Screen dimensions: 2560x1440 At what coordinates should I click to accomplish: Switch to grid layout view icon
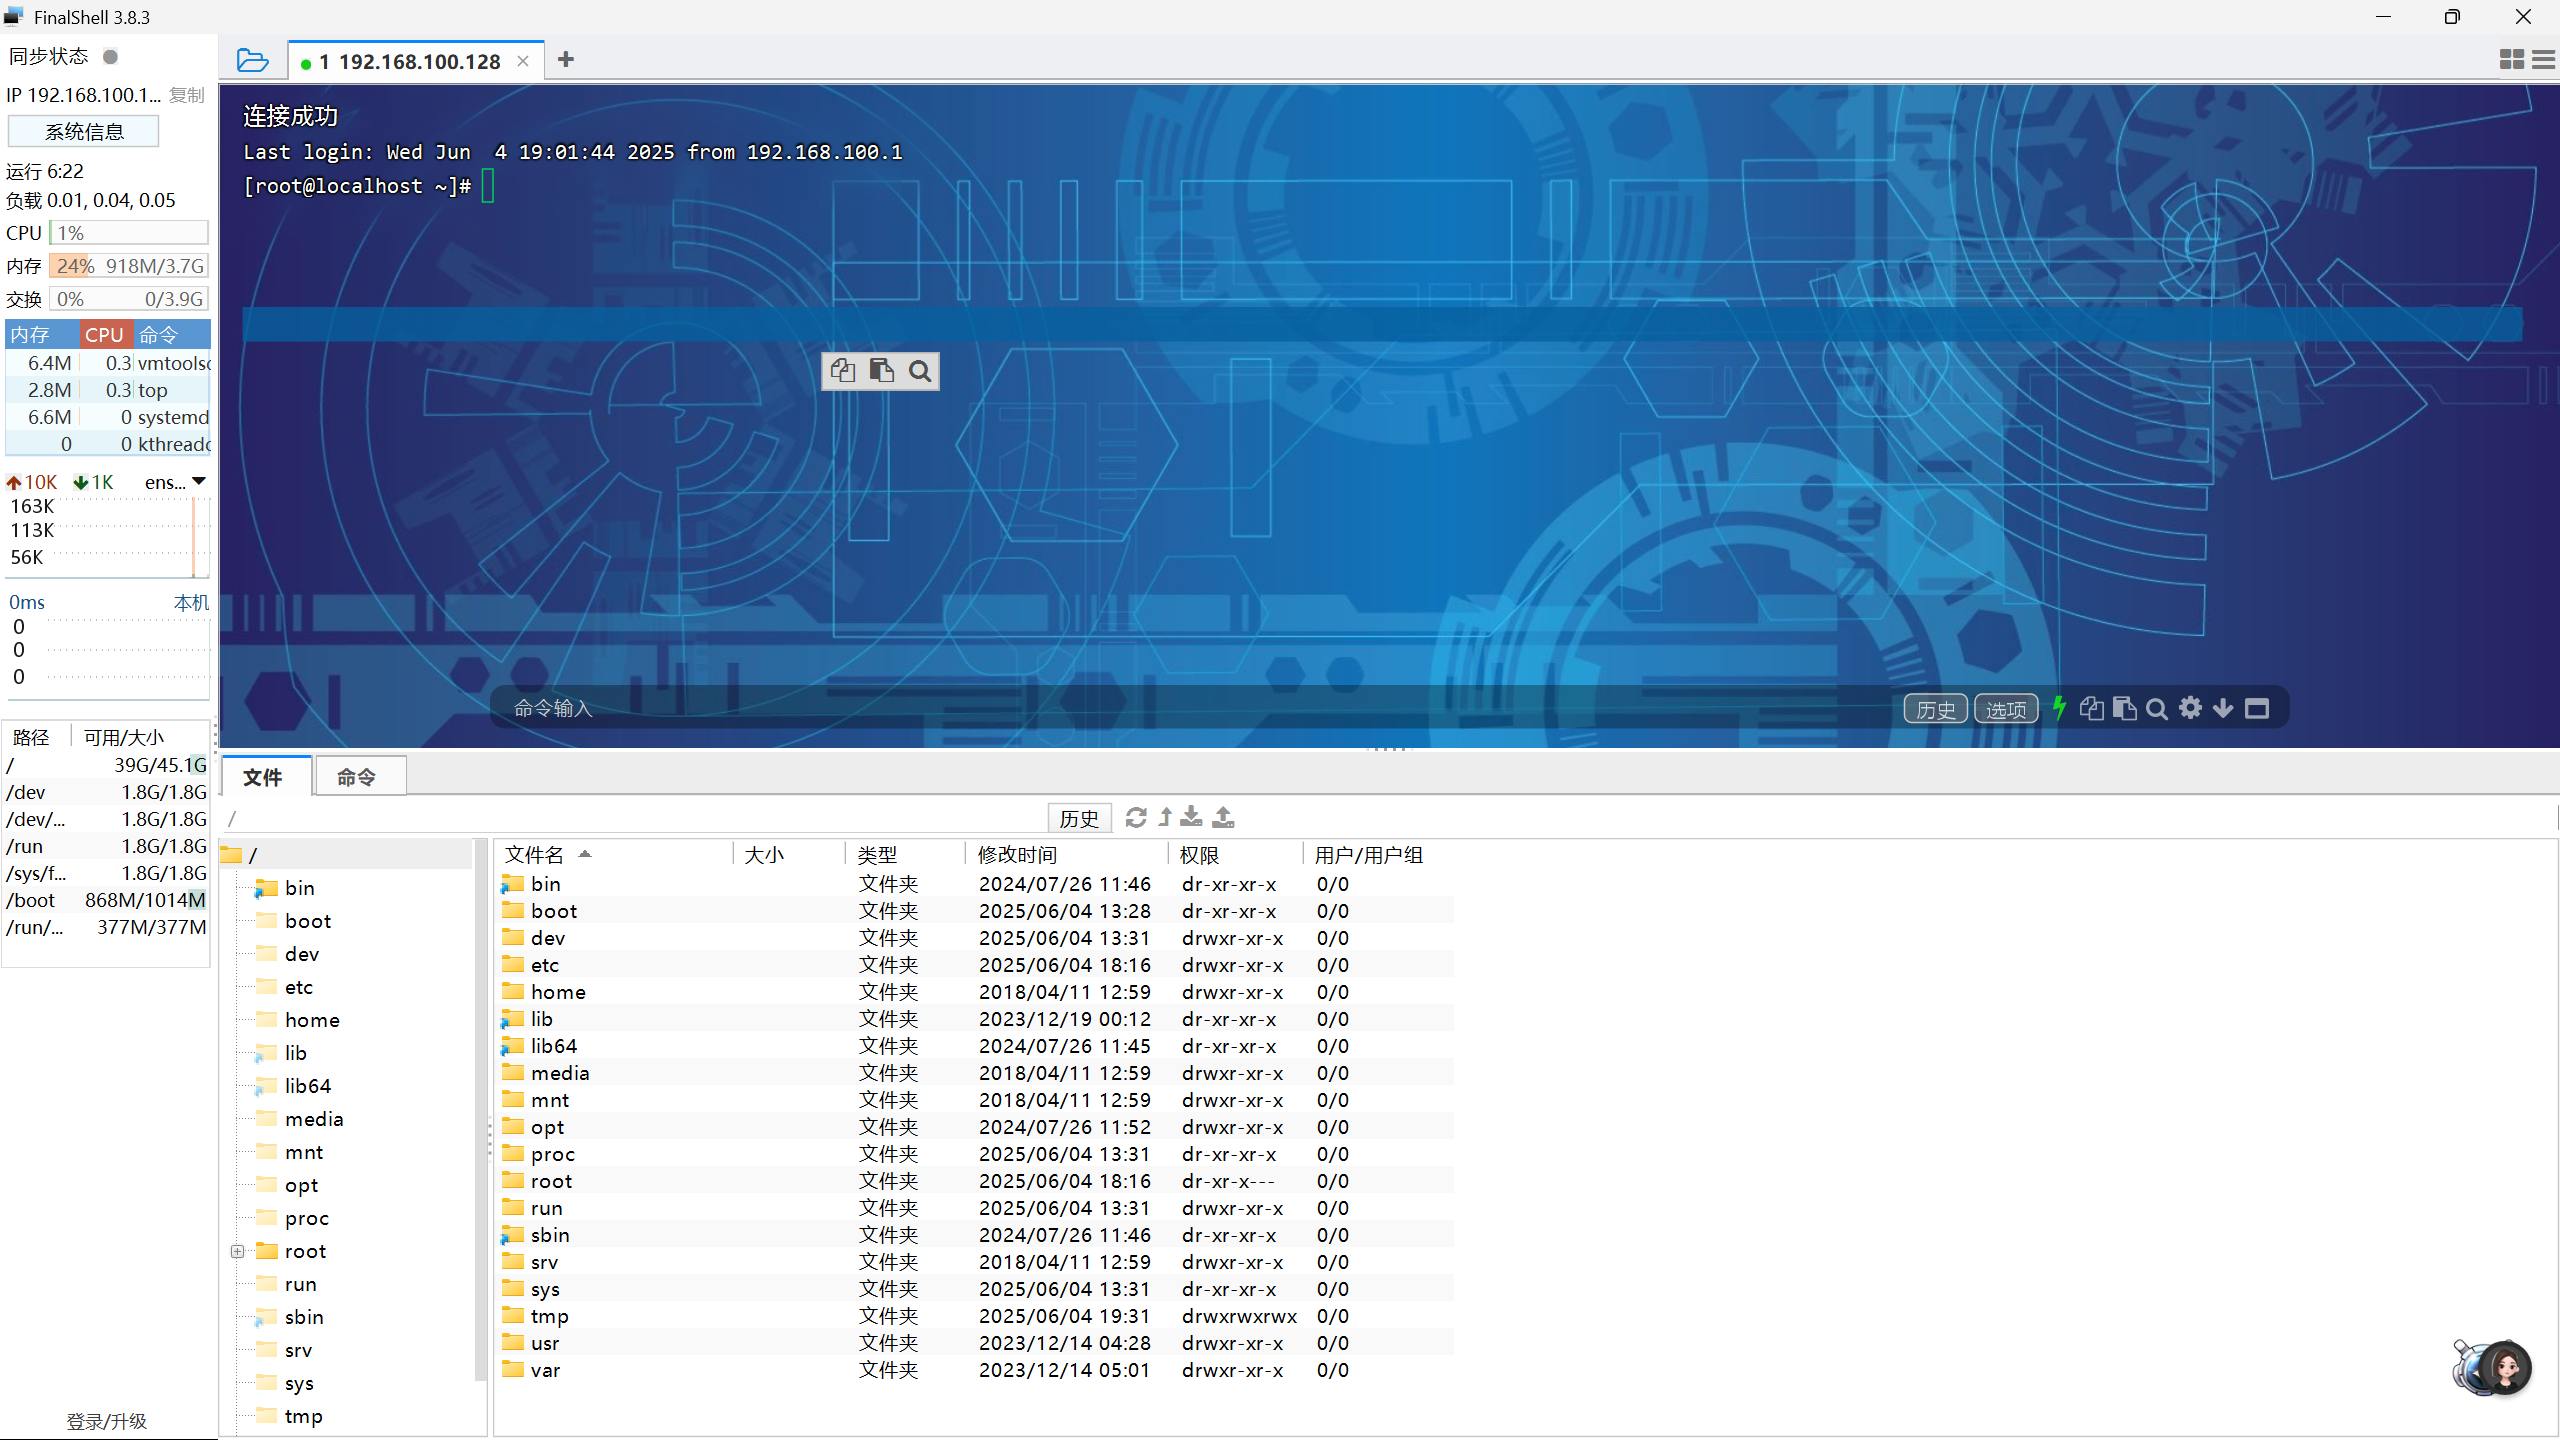2511,60
